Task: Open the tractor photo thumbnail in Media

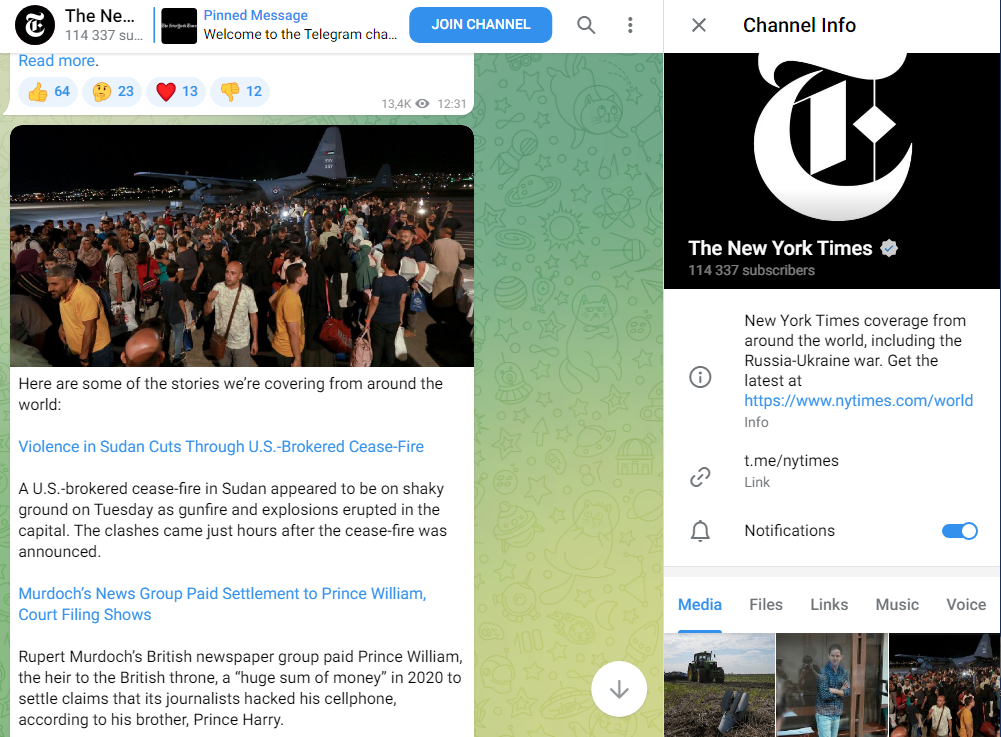Action: point(719,685)
